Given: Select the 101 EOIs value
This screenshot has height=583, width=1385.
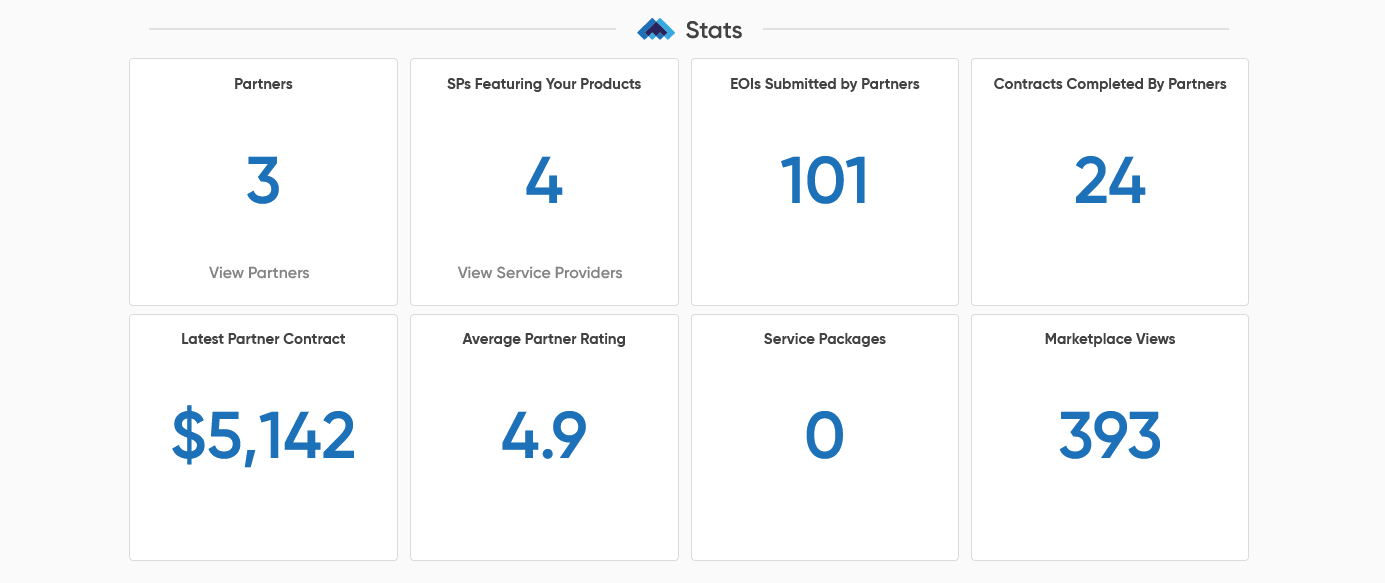Looking at the screenshot, I should coord(825,182).
